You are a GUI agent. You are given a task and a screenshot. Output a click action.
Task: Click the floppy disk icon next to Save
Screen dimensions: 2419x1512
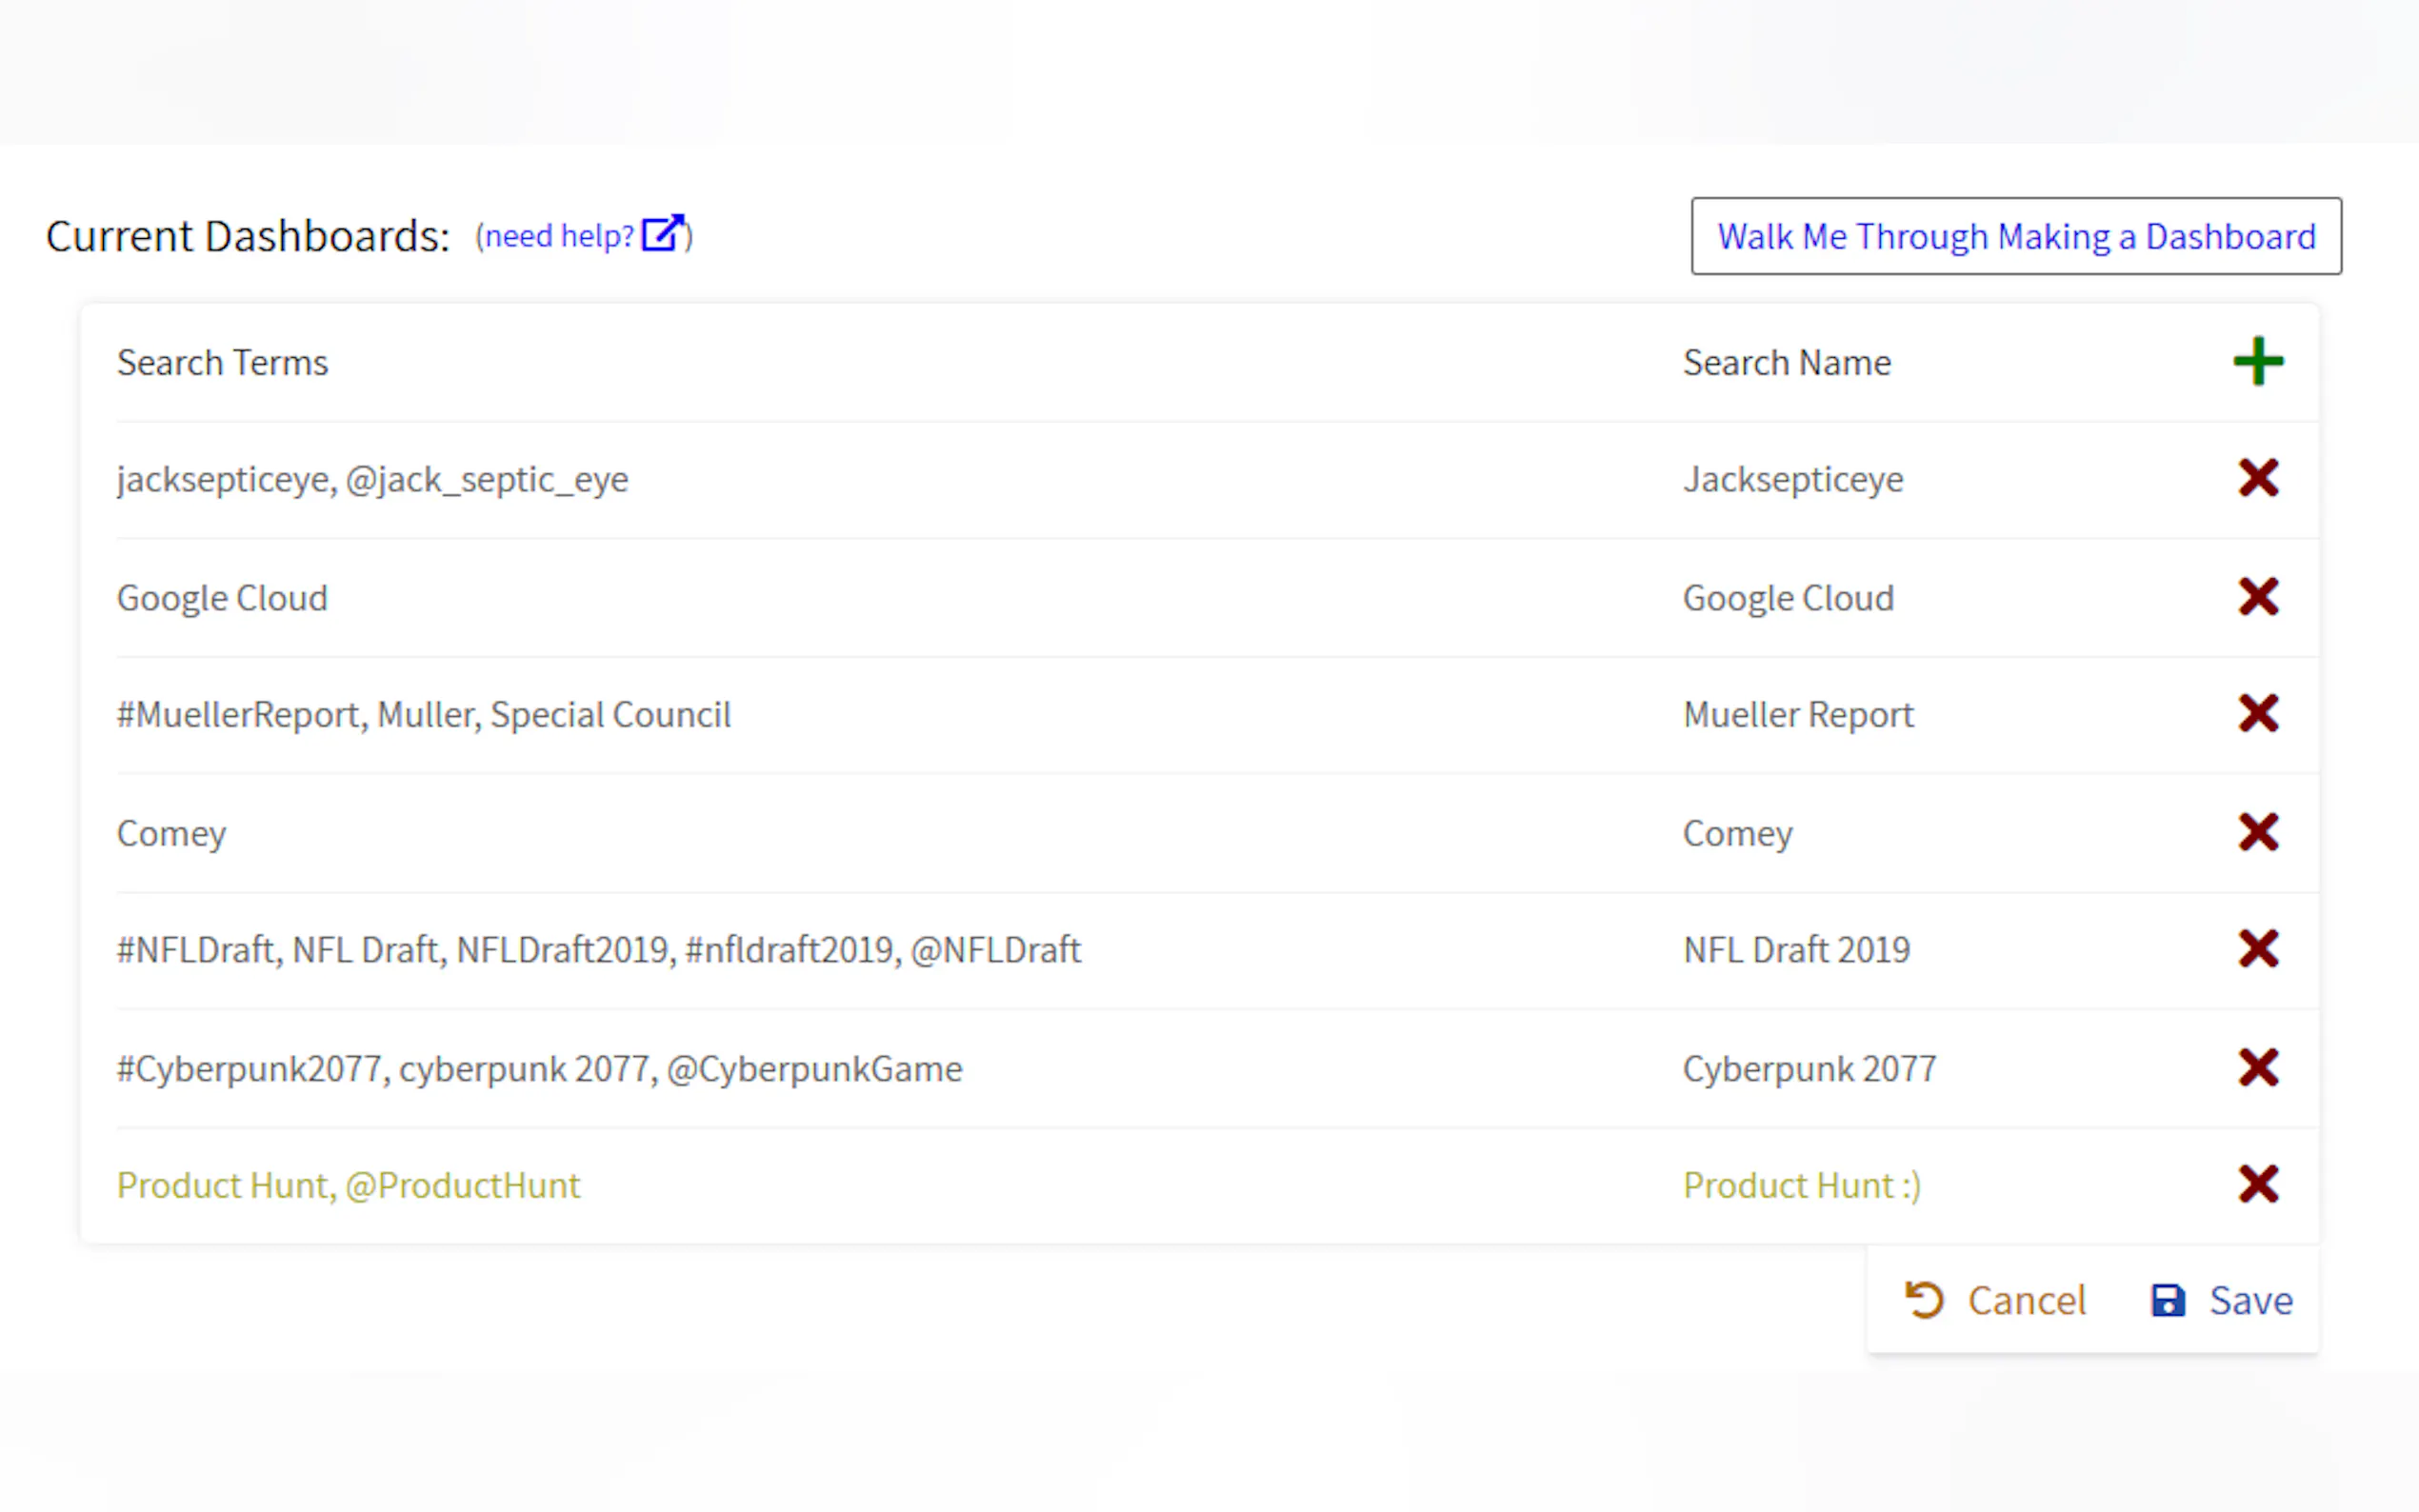2167,1300
